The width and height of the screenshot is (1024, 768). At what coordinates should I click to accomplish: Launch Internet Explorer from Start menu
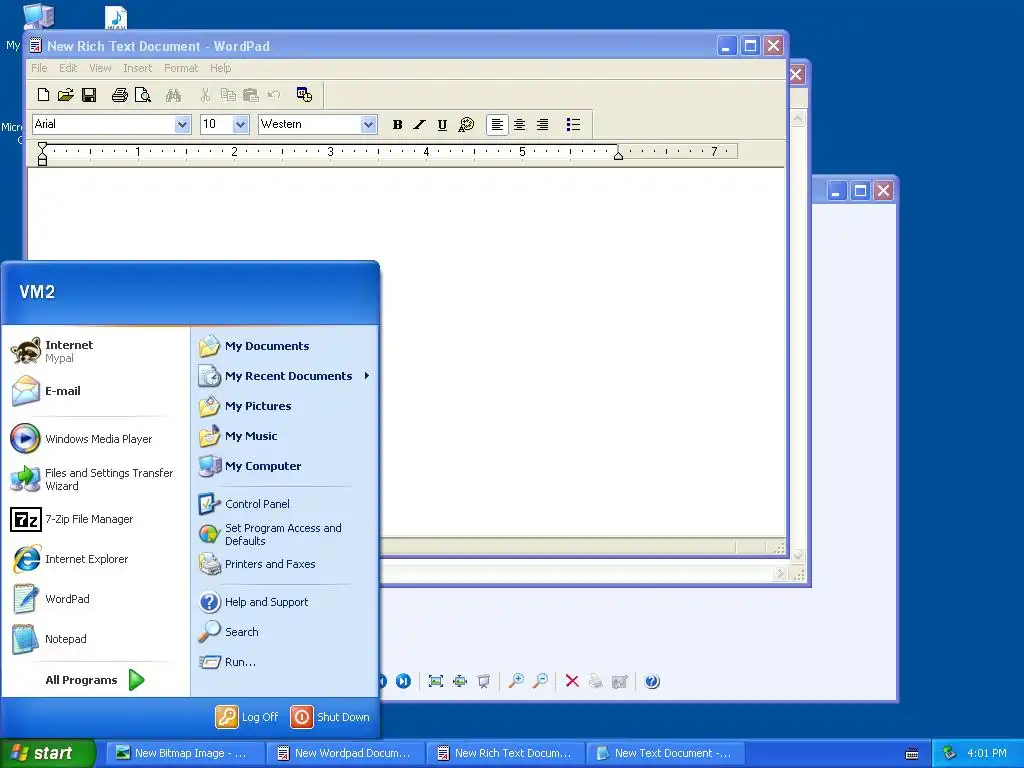(96, 559)
